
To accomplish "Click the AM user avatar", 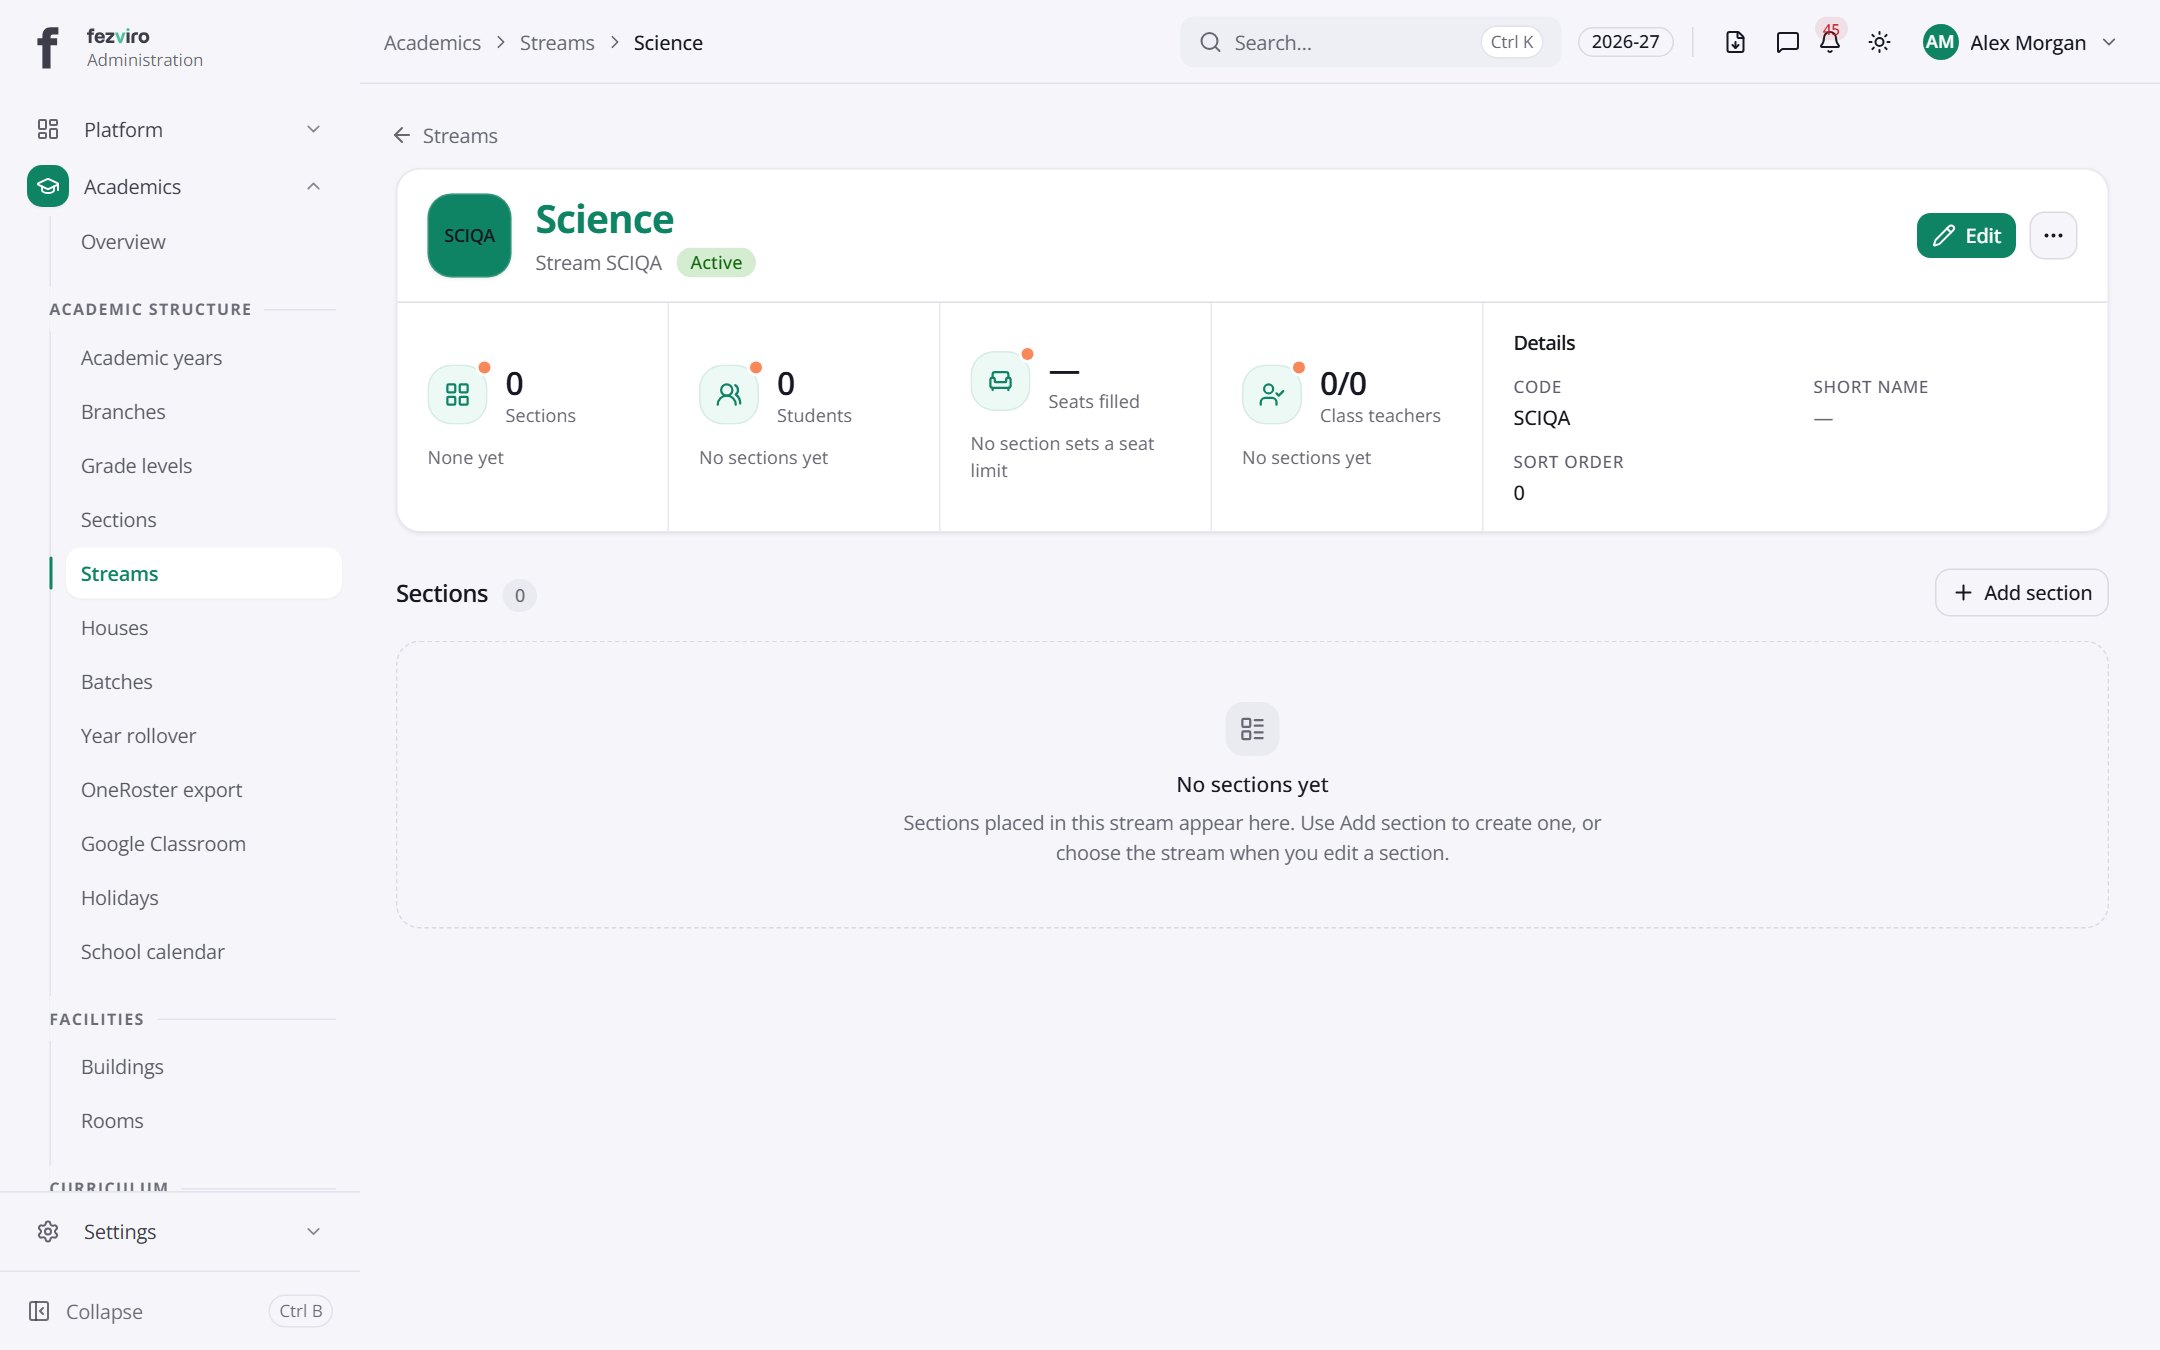I will [x=1940, y=42].
